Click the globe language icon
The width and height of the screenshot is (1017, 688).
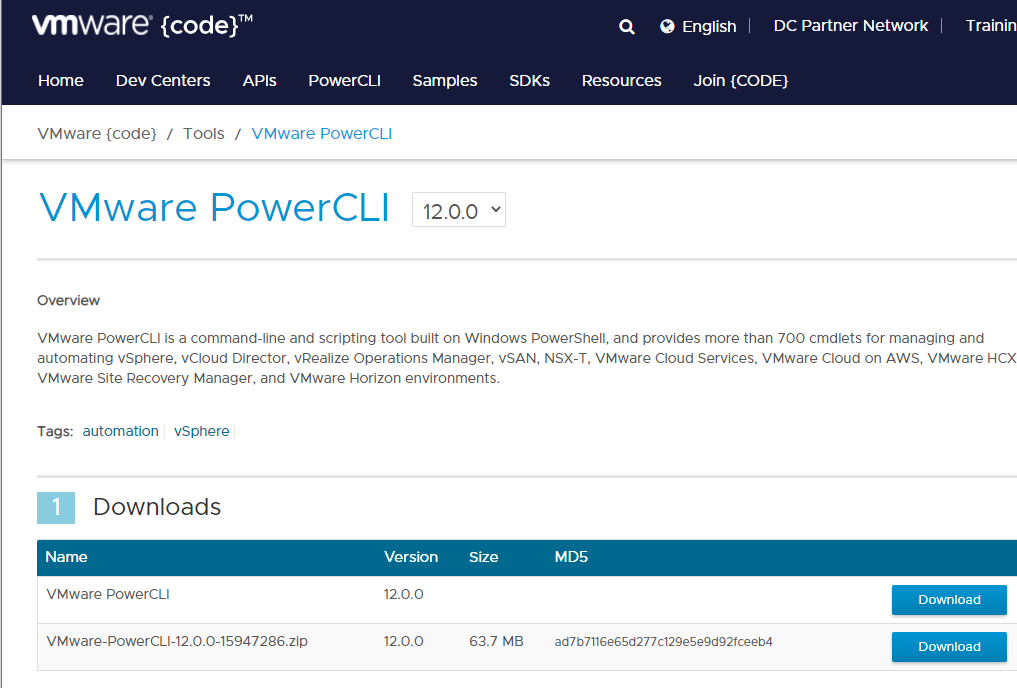tap(667, 27)
